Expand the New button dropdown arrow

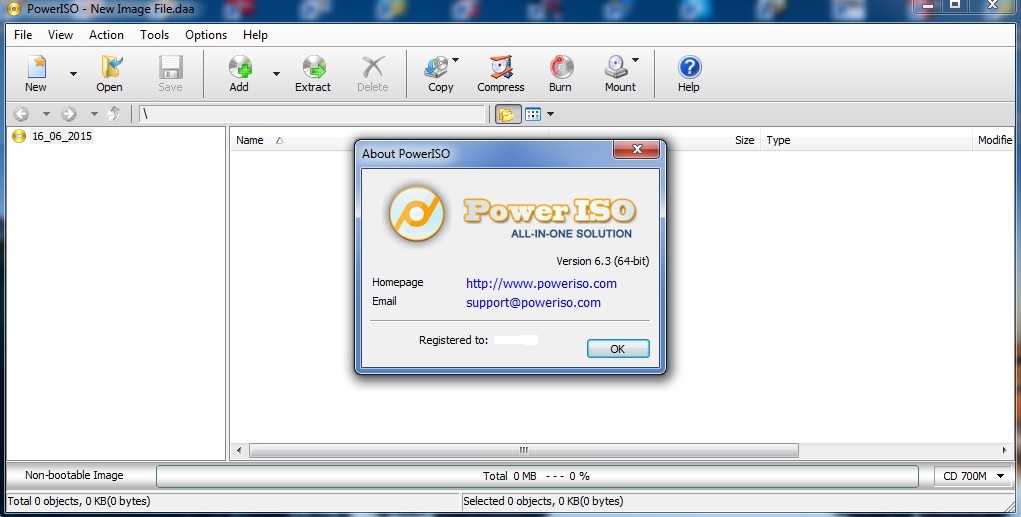(73, 74)
